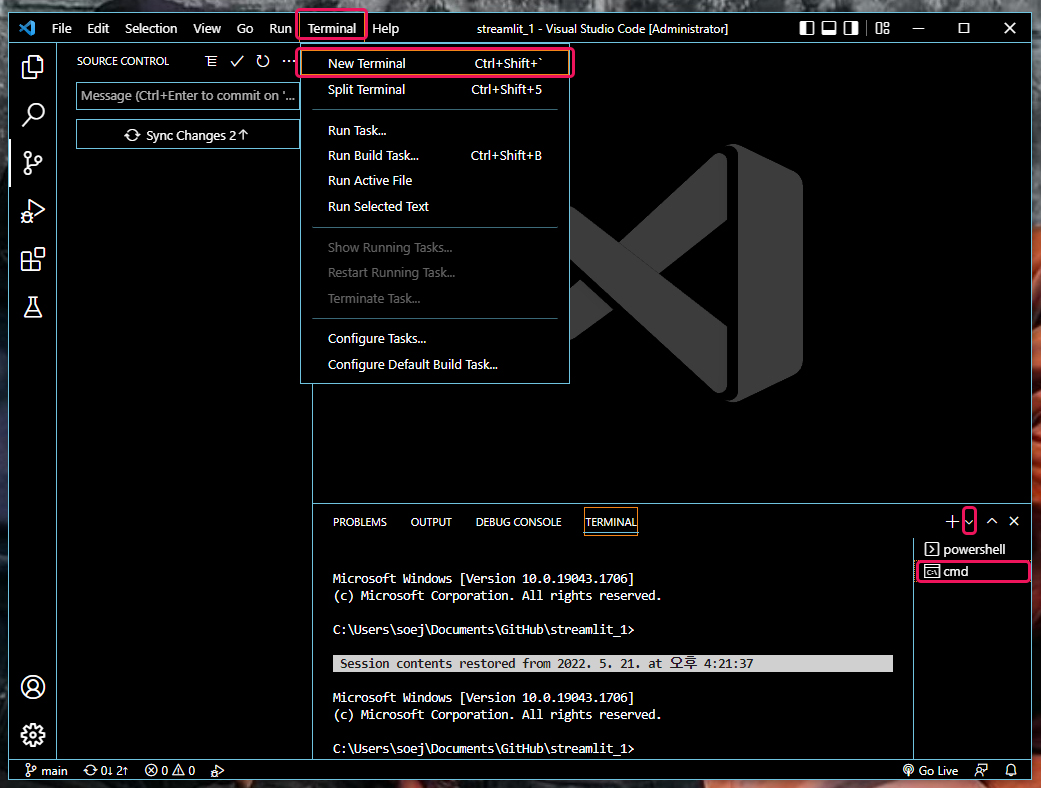Click synchronize changes 0↓ 2↑ in status bar
The height and width of the screenshot is (788, 1041).
[106, 770]
